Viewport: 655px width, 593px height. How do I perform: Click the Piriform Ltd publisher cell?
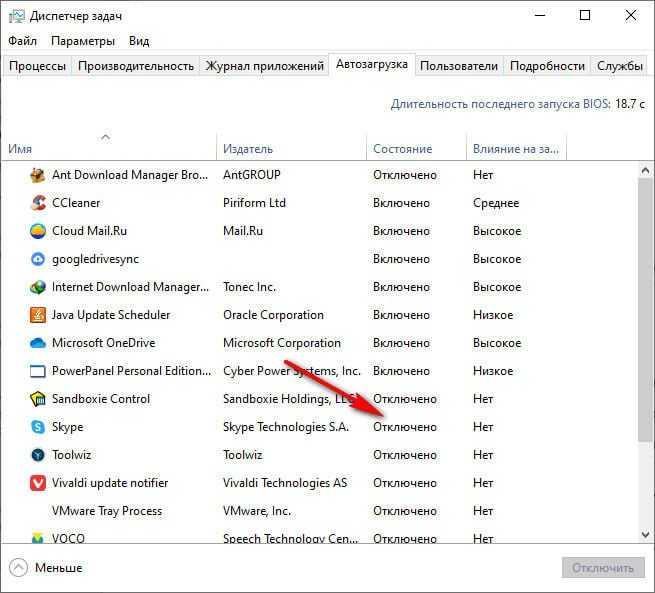(x=254, y=203)
